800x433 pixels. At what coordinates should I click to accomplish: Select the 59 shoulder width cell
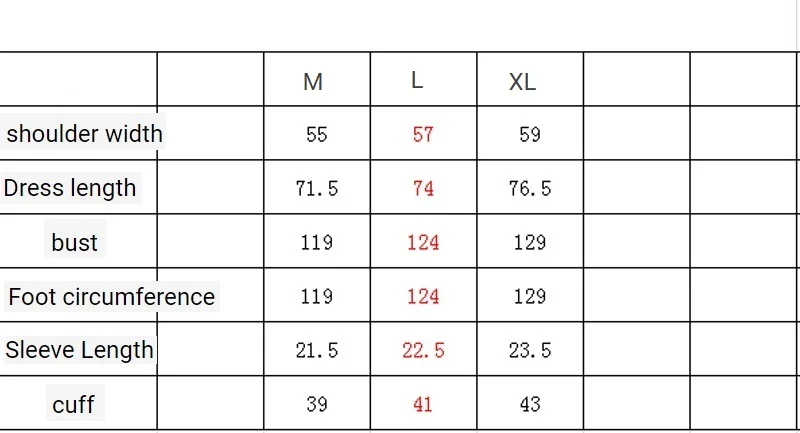point(530,135)
